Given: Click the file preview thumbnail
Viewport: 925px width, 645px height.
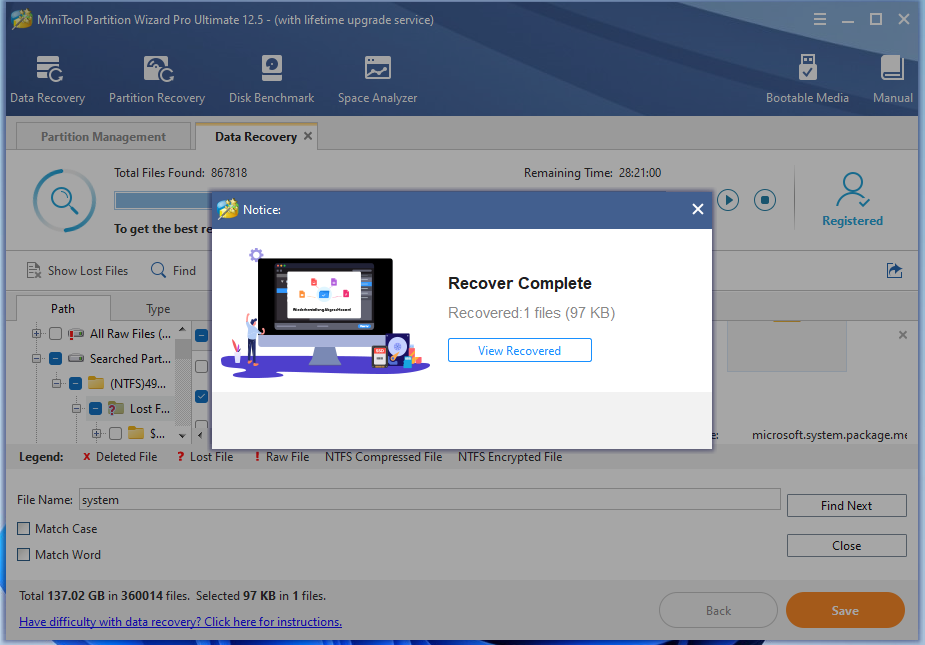Looking at the screenshot, I should [787, 346].
